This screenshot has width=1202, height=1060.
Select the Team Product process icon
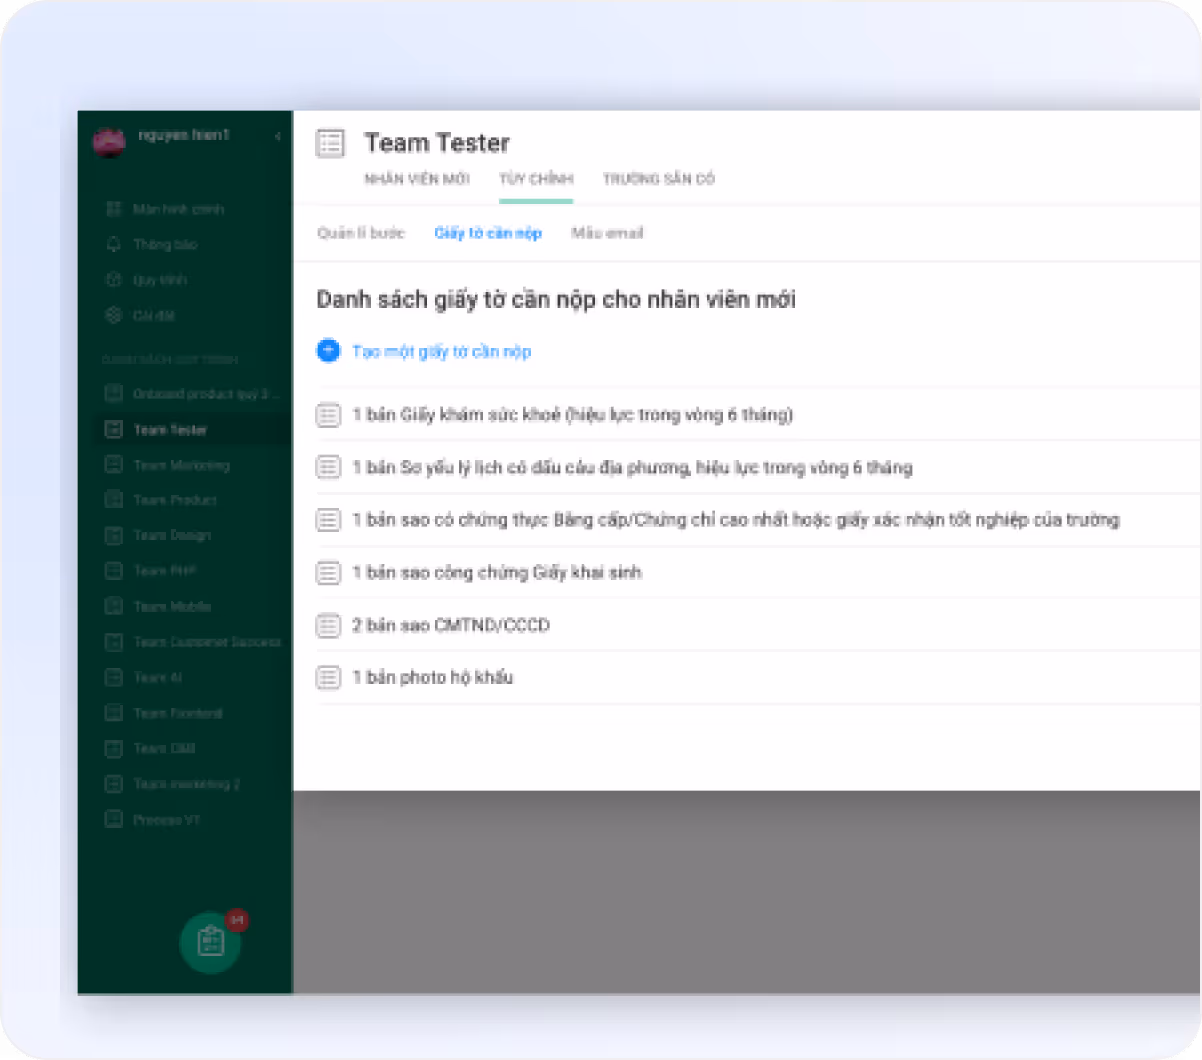coord(114,500)
